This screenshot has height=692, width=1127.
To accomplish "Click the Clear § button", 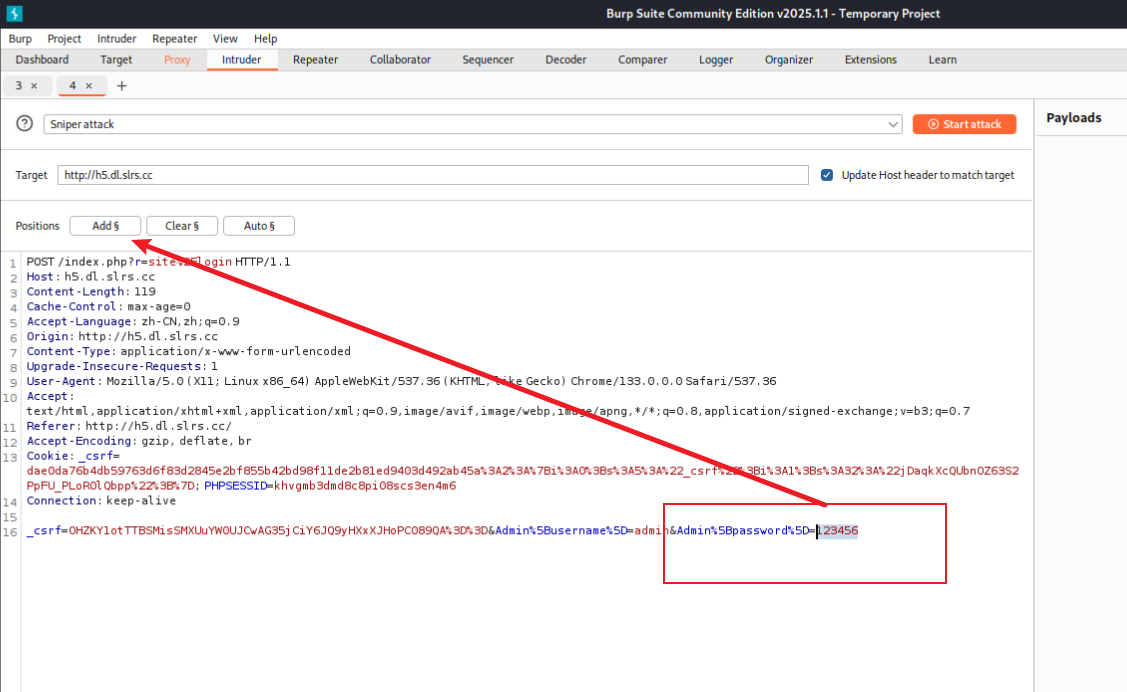I will (x=182, y=226).
